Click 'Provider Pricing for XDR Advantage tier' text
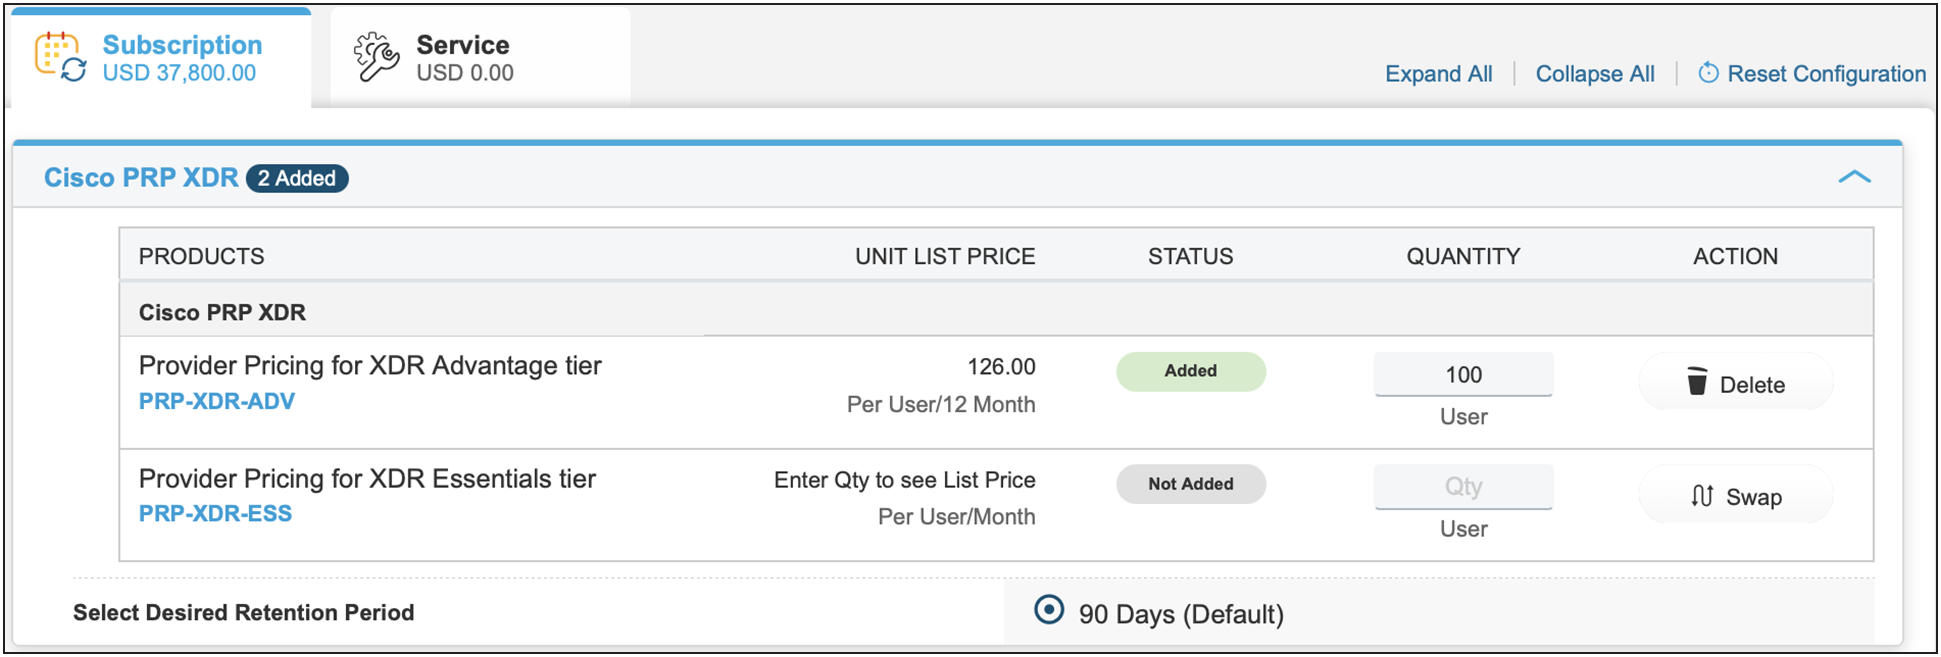Viewport: 1941px width, 657px height. coord(370,365)
